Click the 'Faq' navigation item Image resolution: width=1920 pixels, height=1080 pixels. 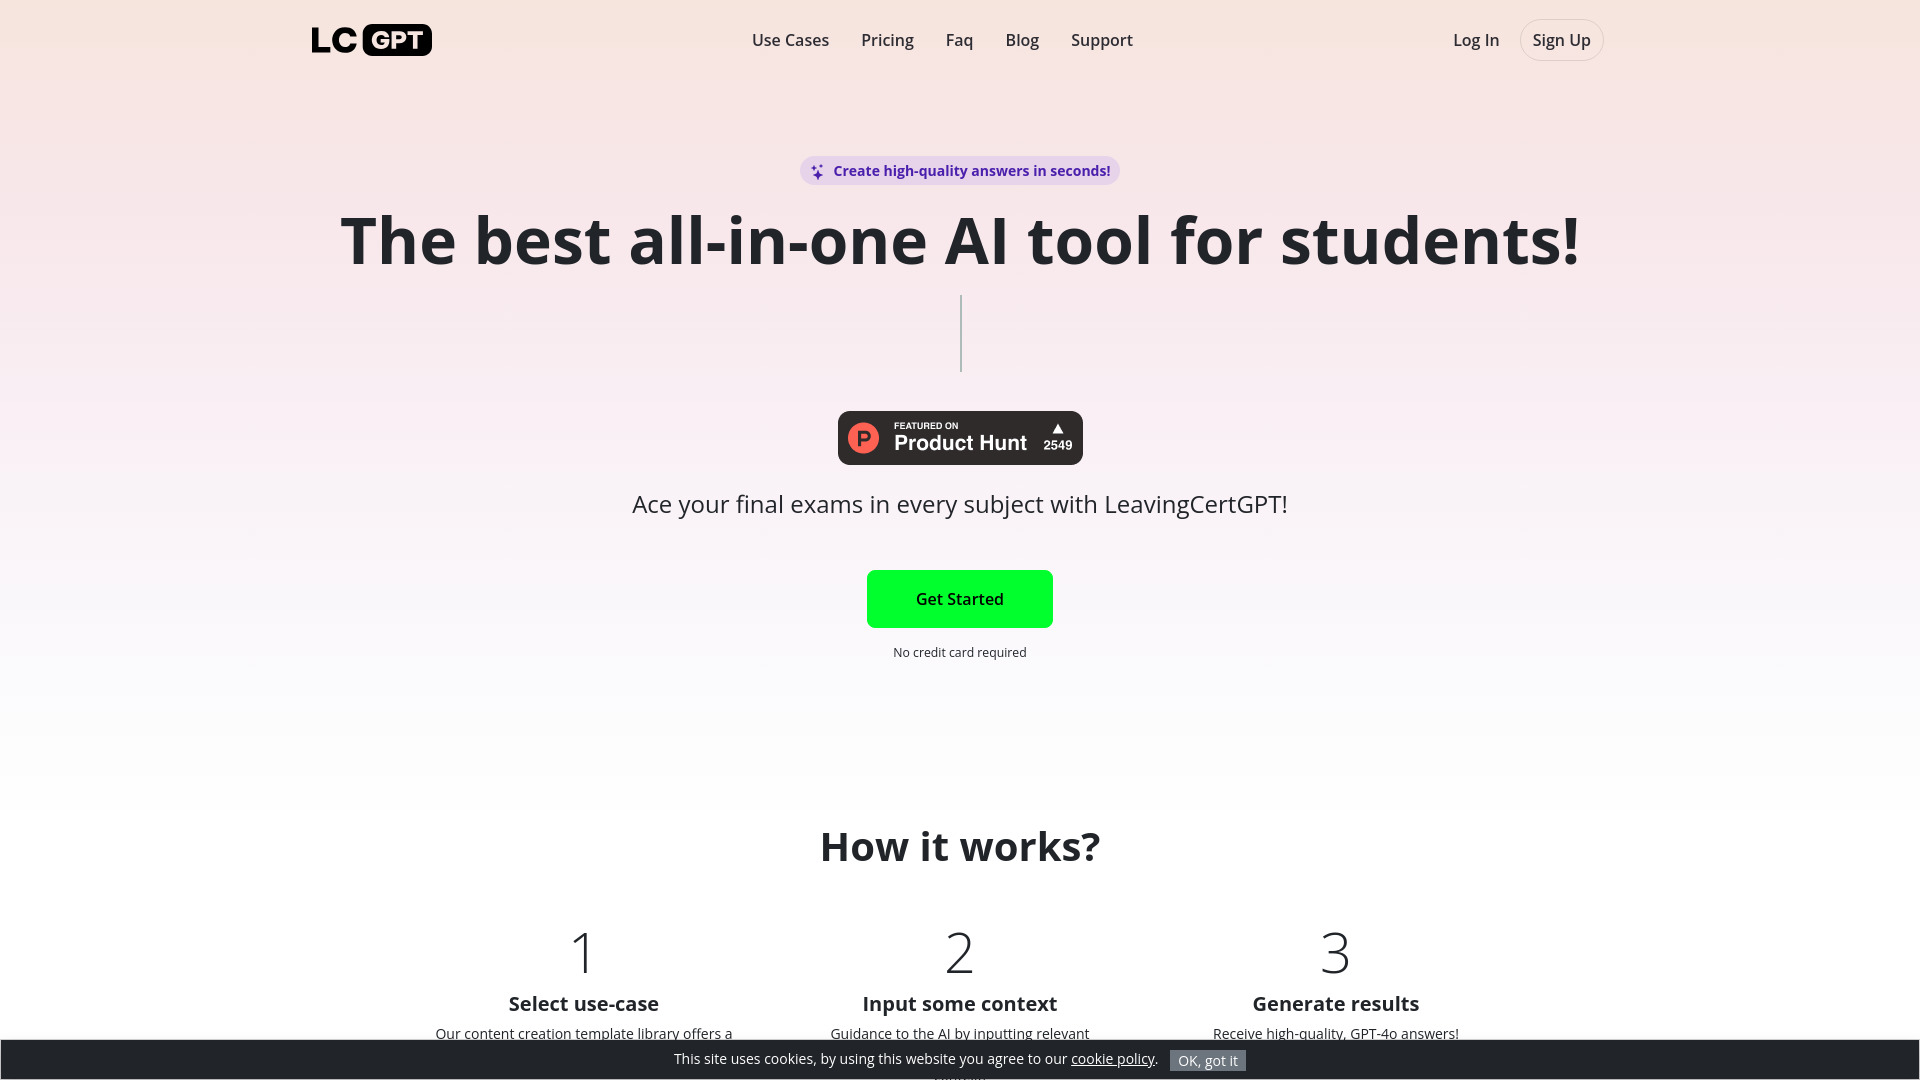(959, 40)
